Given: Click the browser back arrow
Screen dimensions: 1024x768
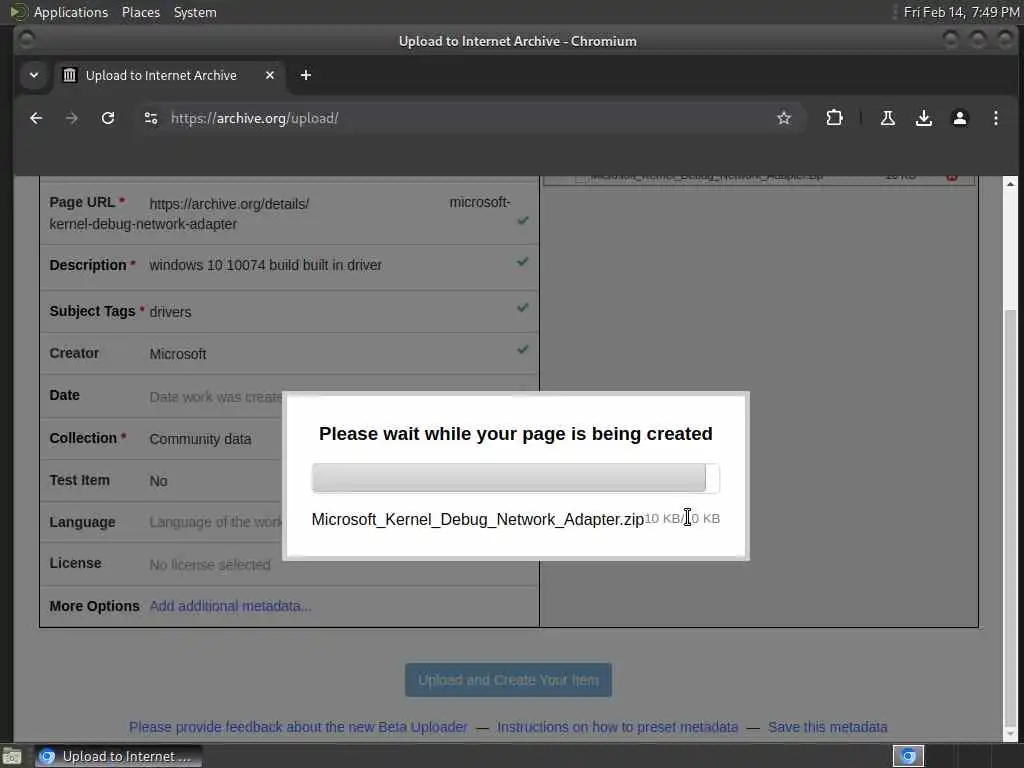Looking at the screenshot, I should 36,118.
